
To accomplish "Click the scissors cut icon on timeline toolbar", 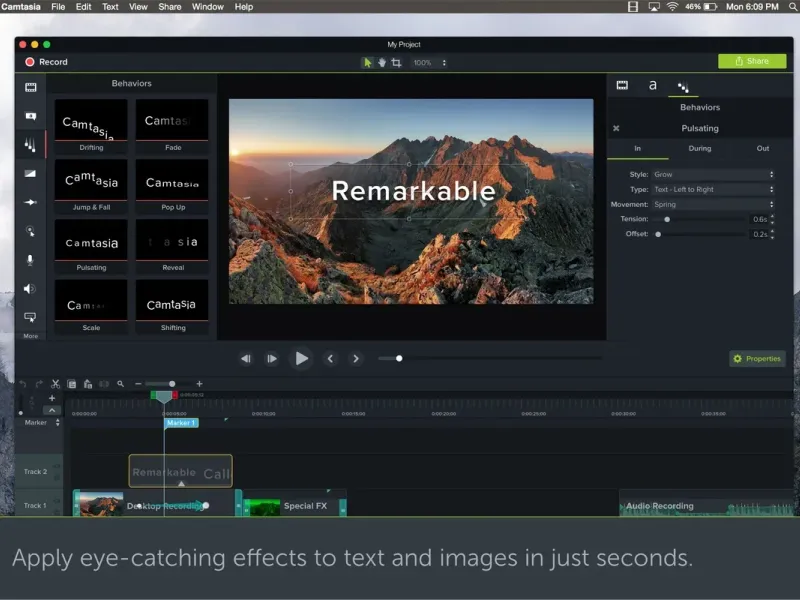I will click(x=56, y=384).
